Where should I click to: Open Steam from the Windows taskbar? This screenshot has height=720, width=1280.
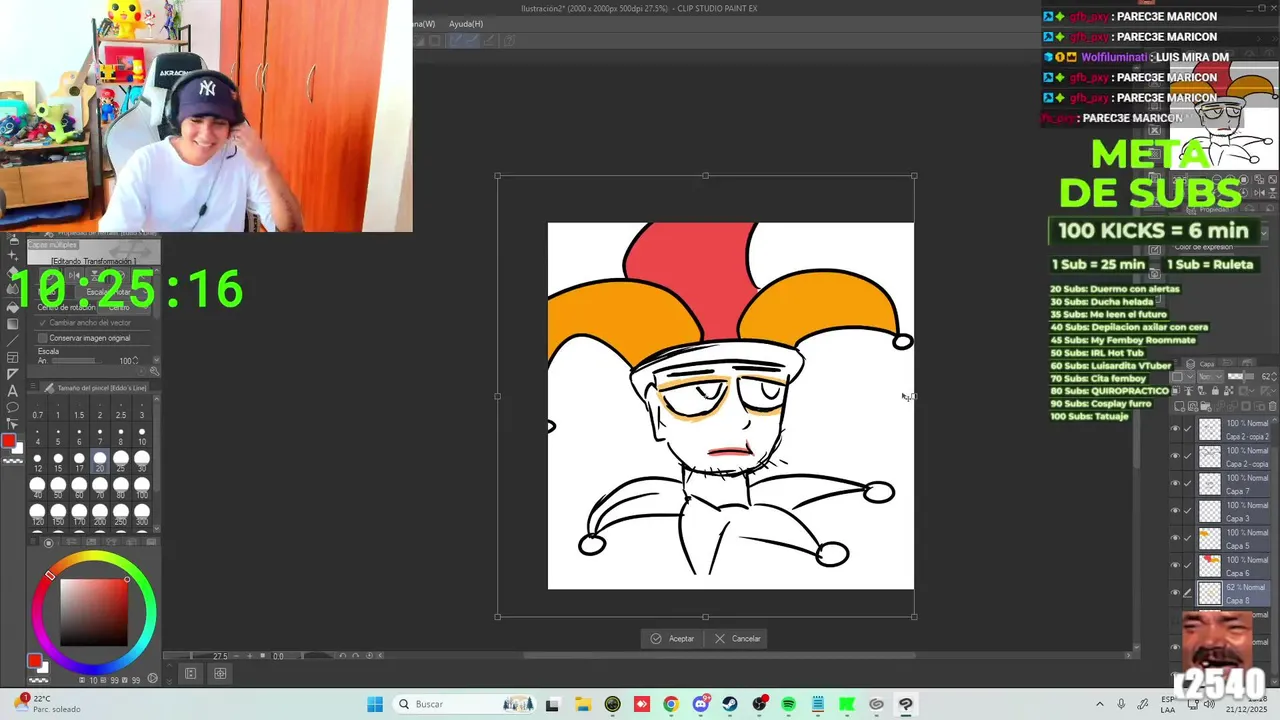coord(730,704)
